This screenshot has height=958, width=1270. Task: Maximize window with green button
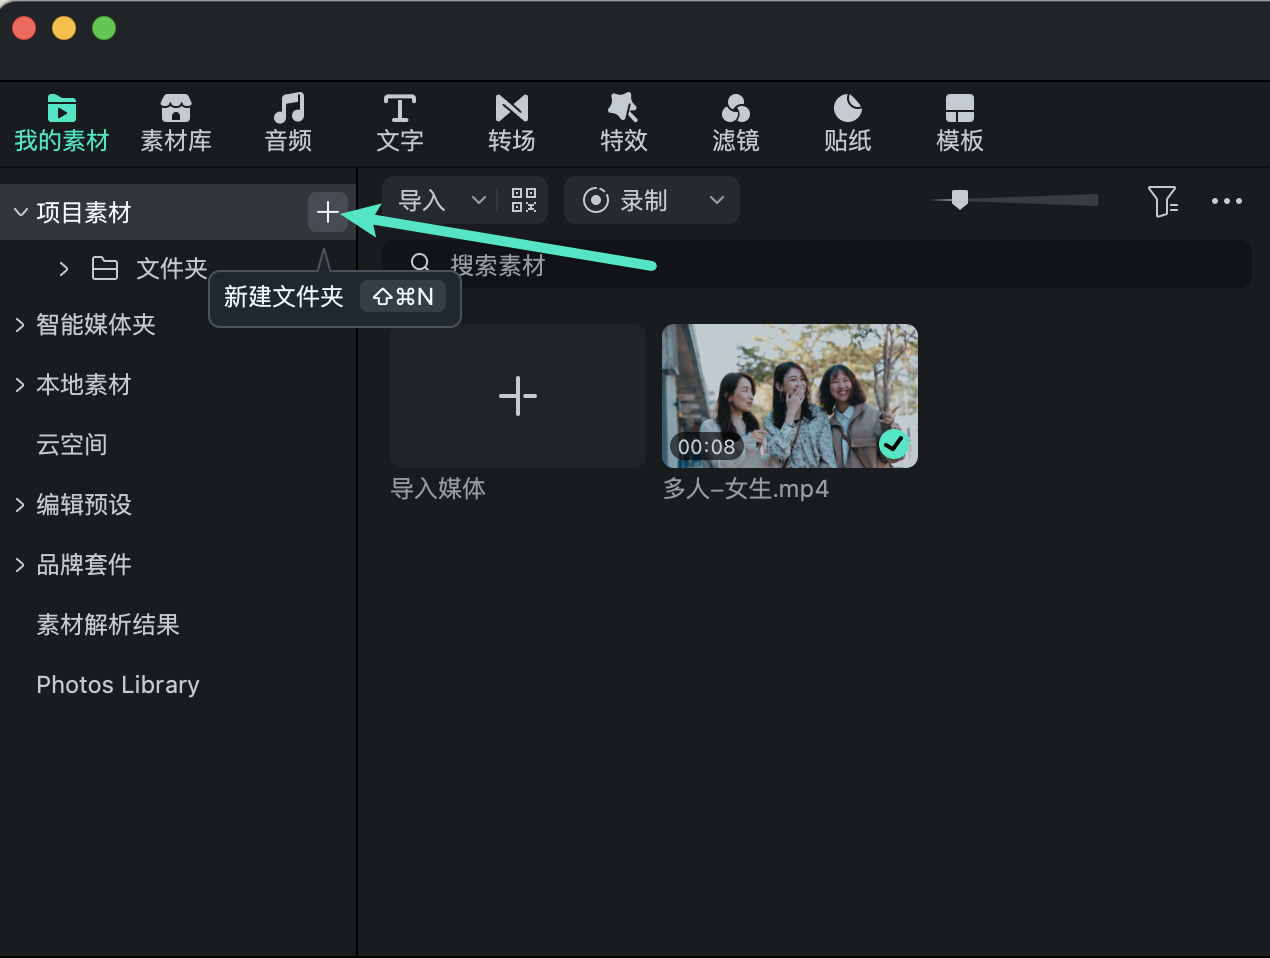(x=104, y=28)
